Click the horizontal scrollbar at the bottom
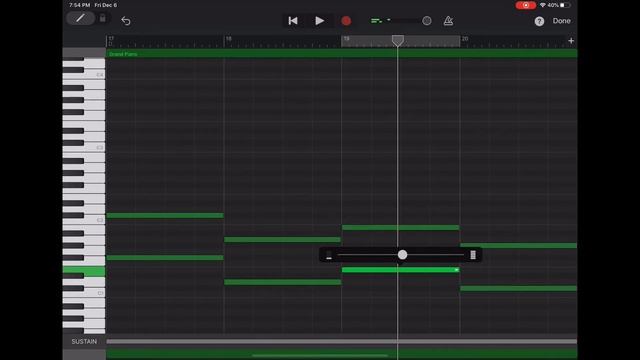The height and width of the screenshot is (360, 640). [320, 356]
